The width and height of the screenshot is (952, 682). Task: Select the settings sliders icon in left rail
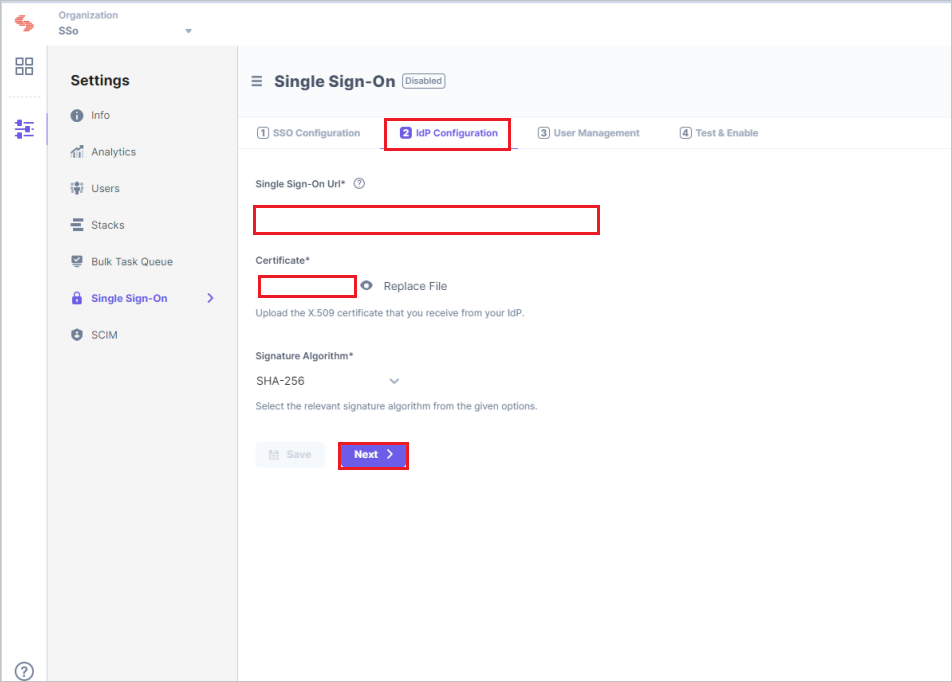(x=23, y=129)
